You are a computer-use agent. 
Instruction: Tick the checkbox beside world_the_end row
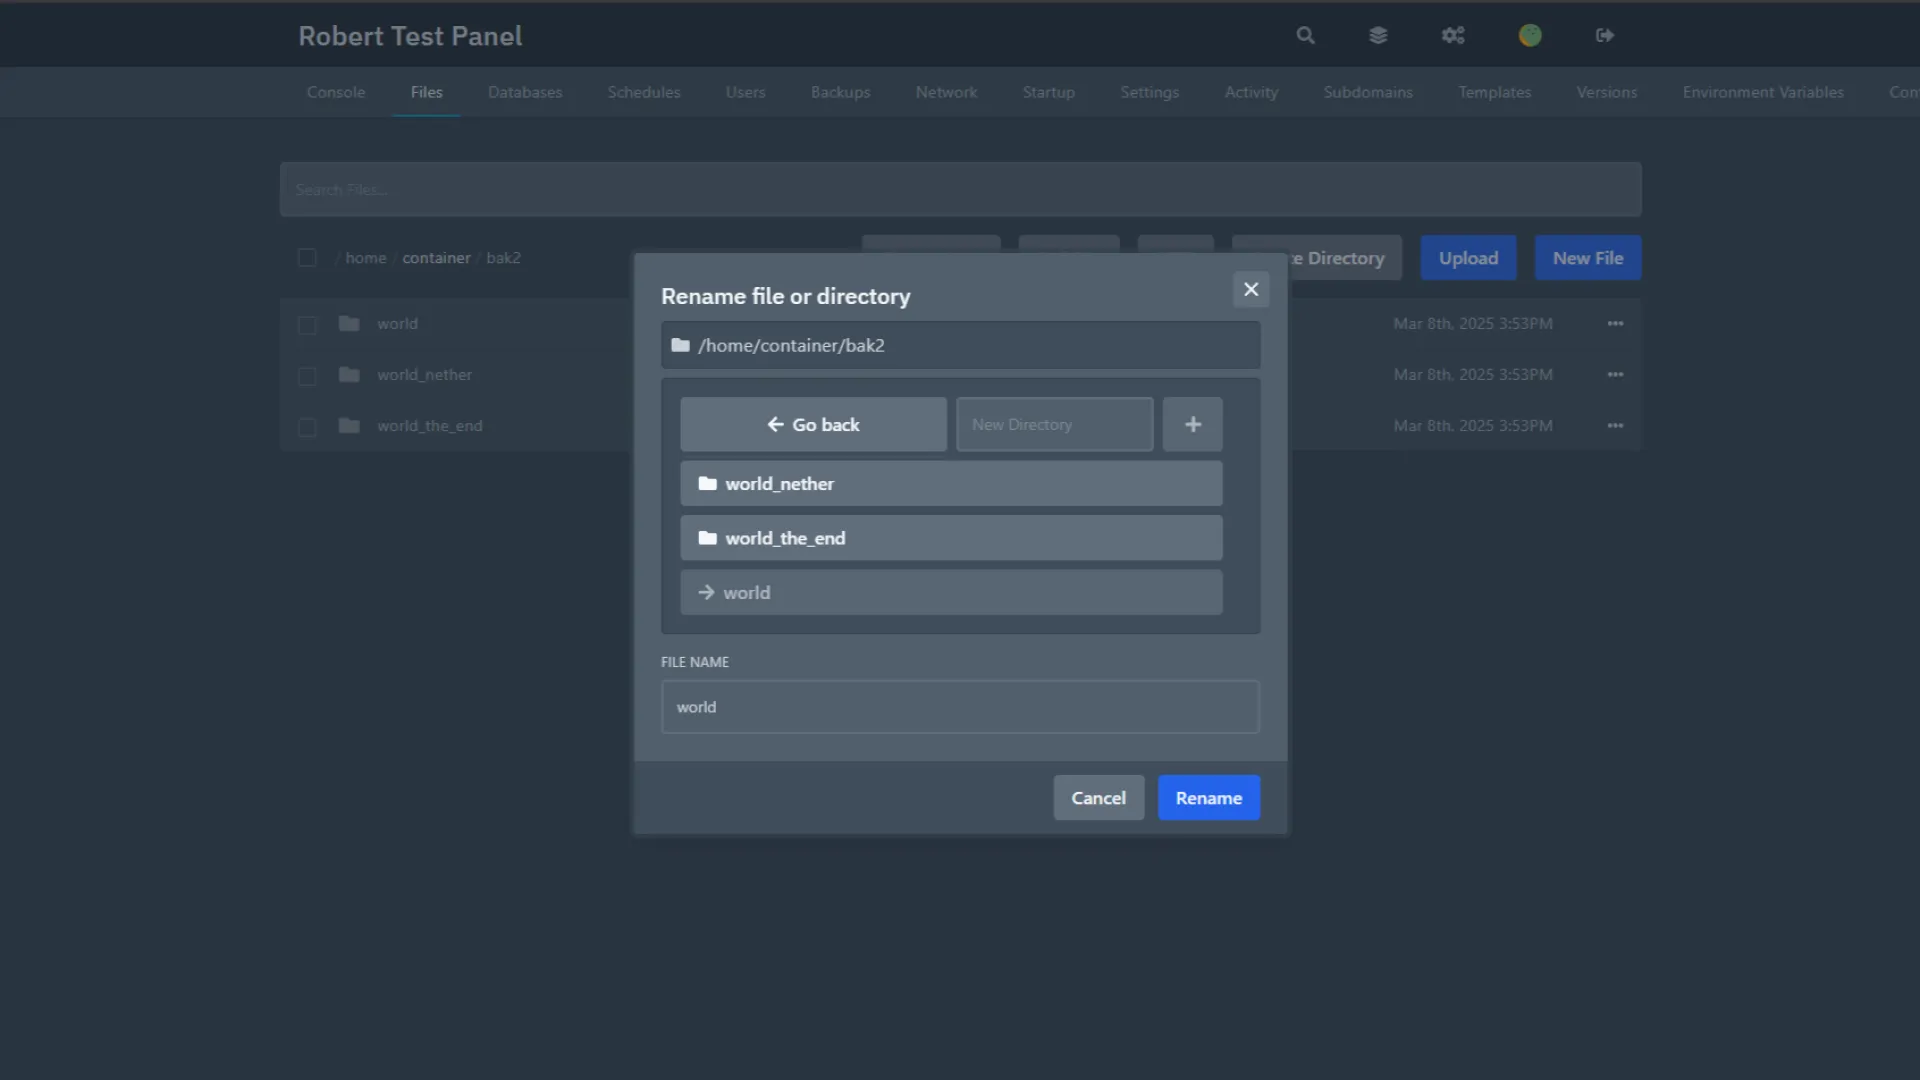(307, 427)
